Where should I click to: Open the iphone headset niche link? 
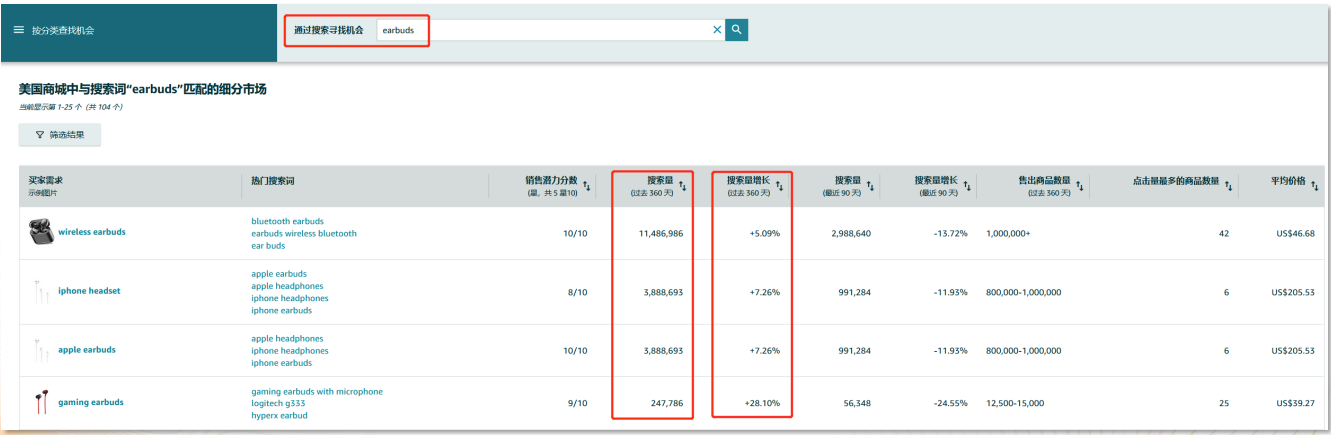89,291
